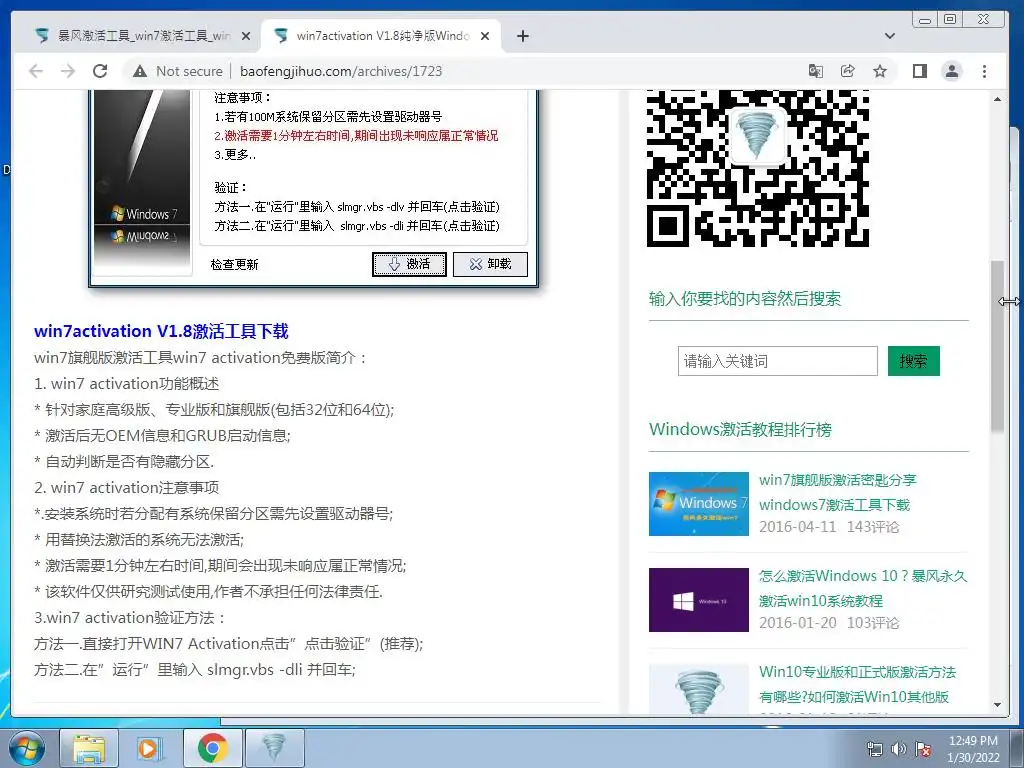The image size is (1024, 768).
Task: Open the tornado app taskbar icon
Action: point(274,748)
